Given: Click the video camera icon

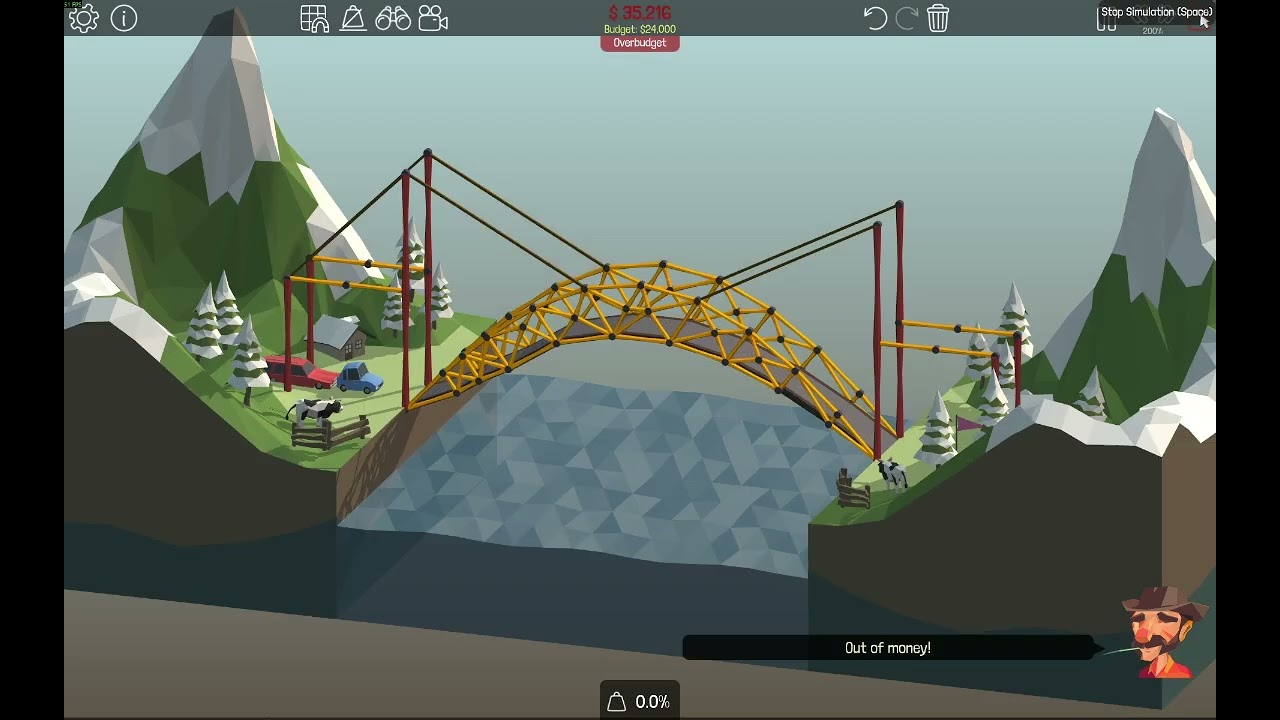Looking at the screenshot, I should pyautogui.click(x=433, y=18).
